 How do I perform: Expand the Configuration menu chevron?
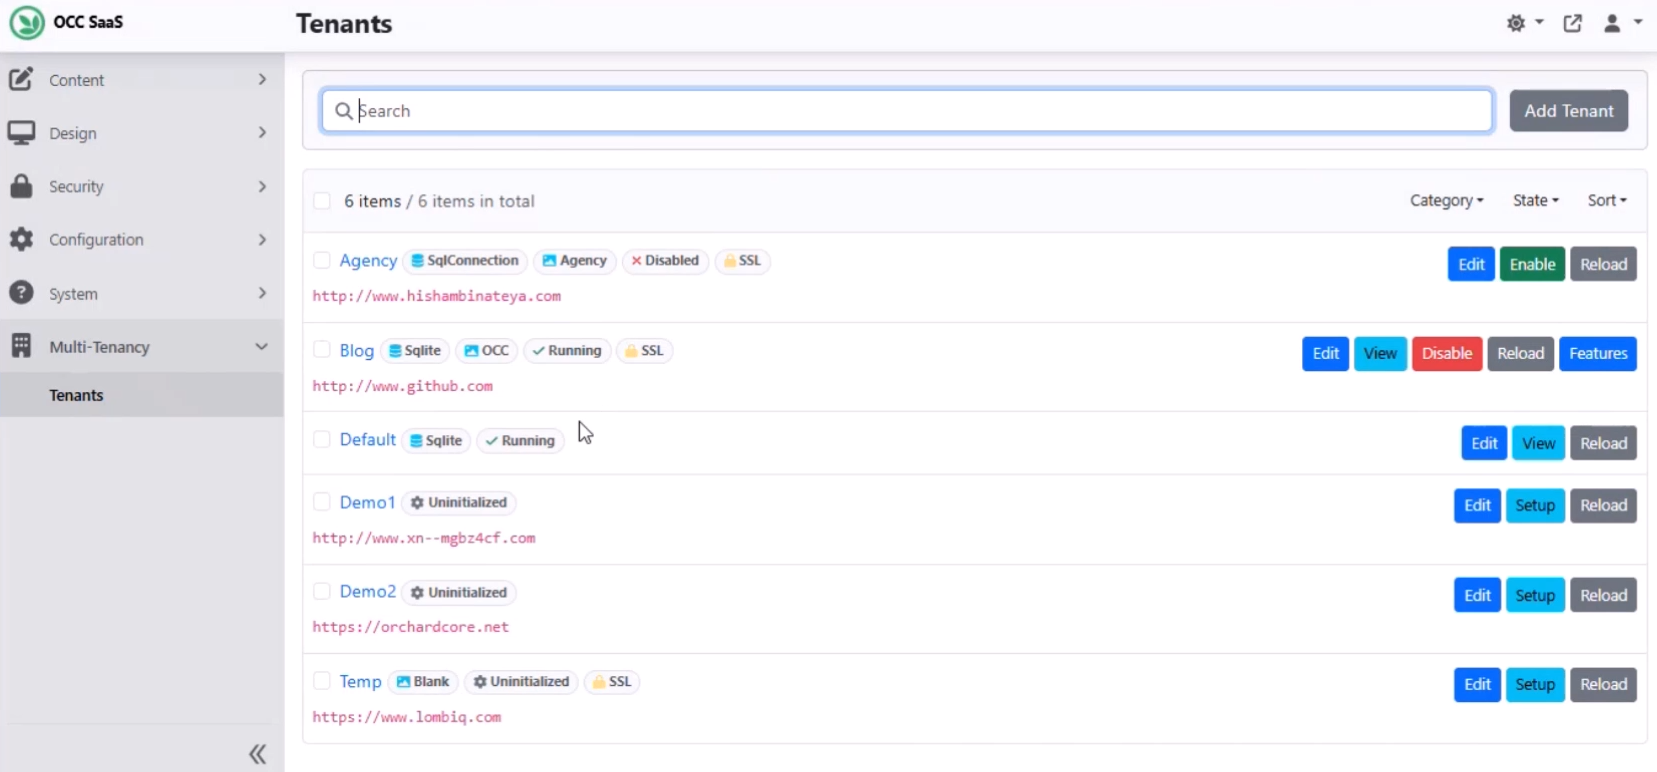262,239
